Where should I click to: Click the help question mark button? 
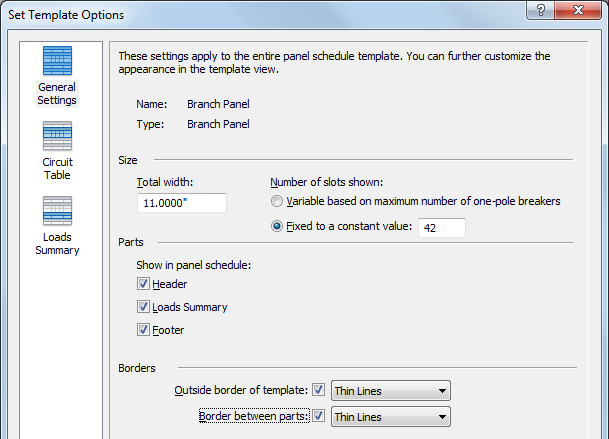541,10
